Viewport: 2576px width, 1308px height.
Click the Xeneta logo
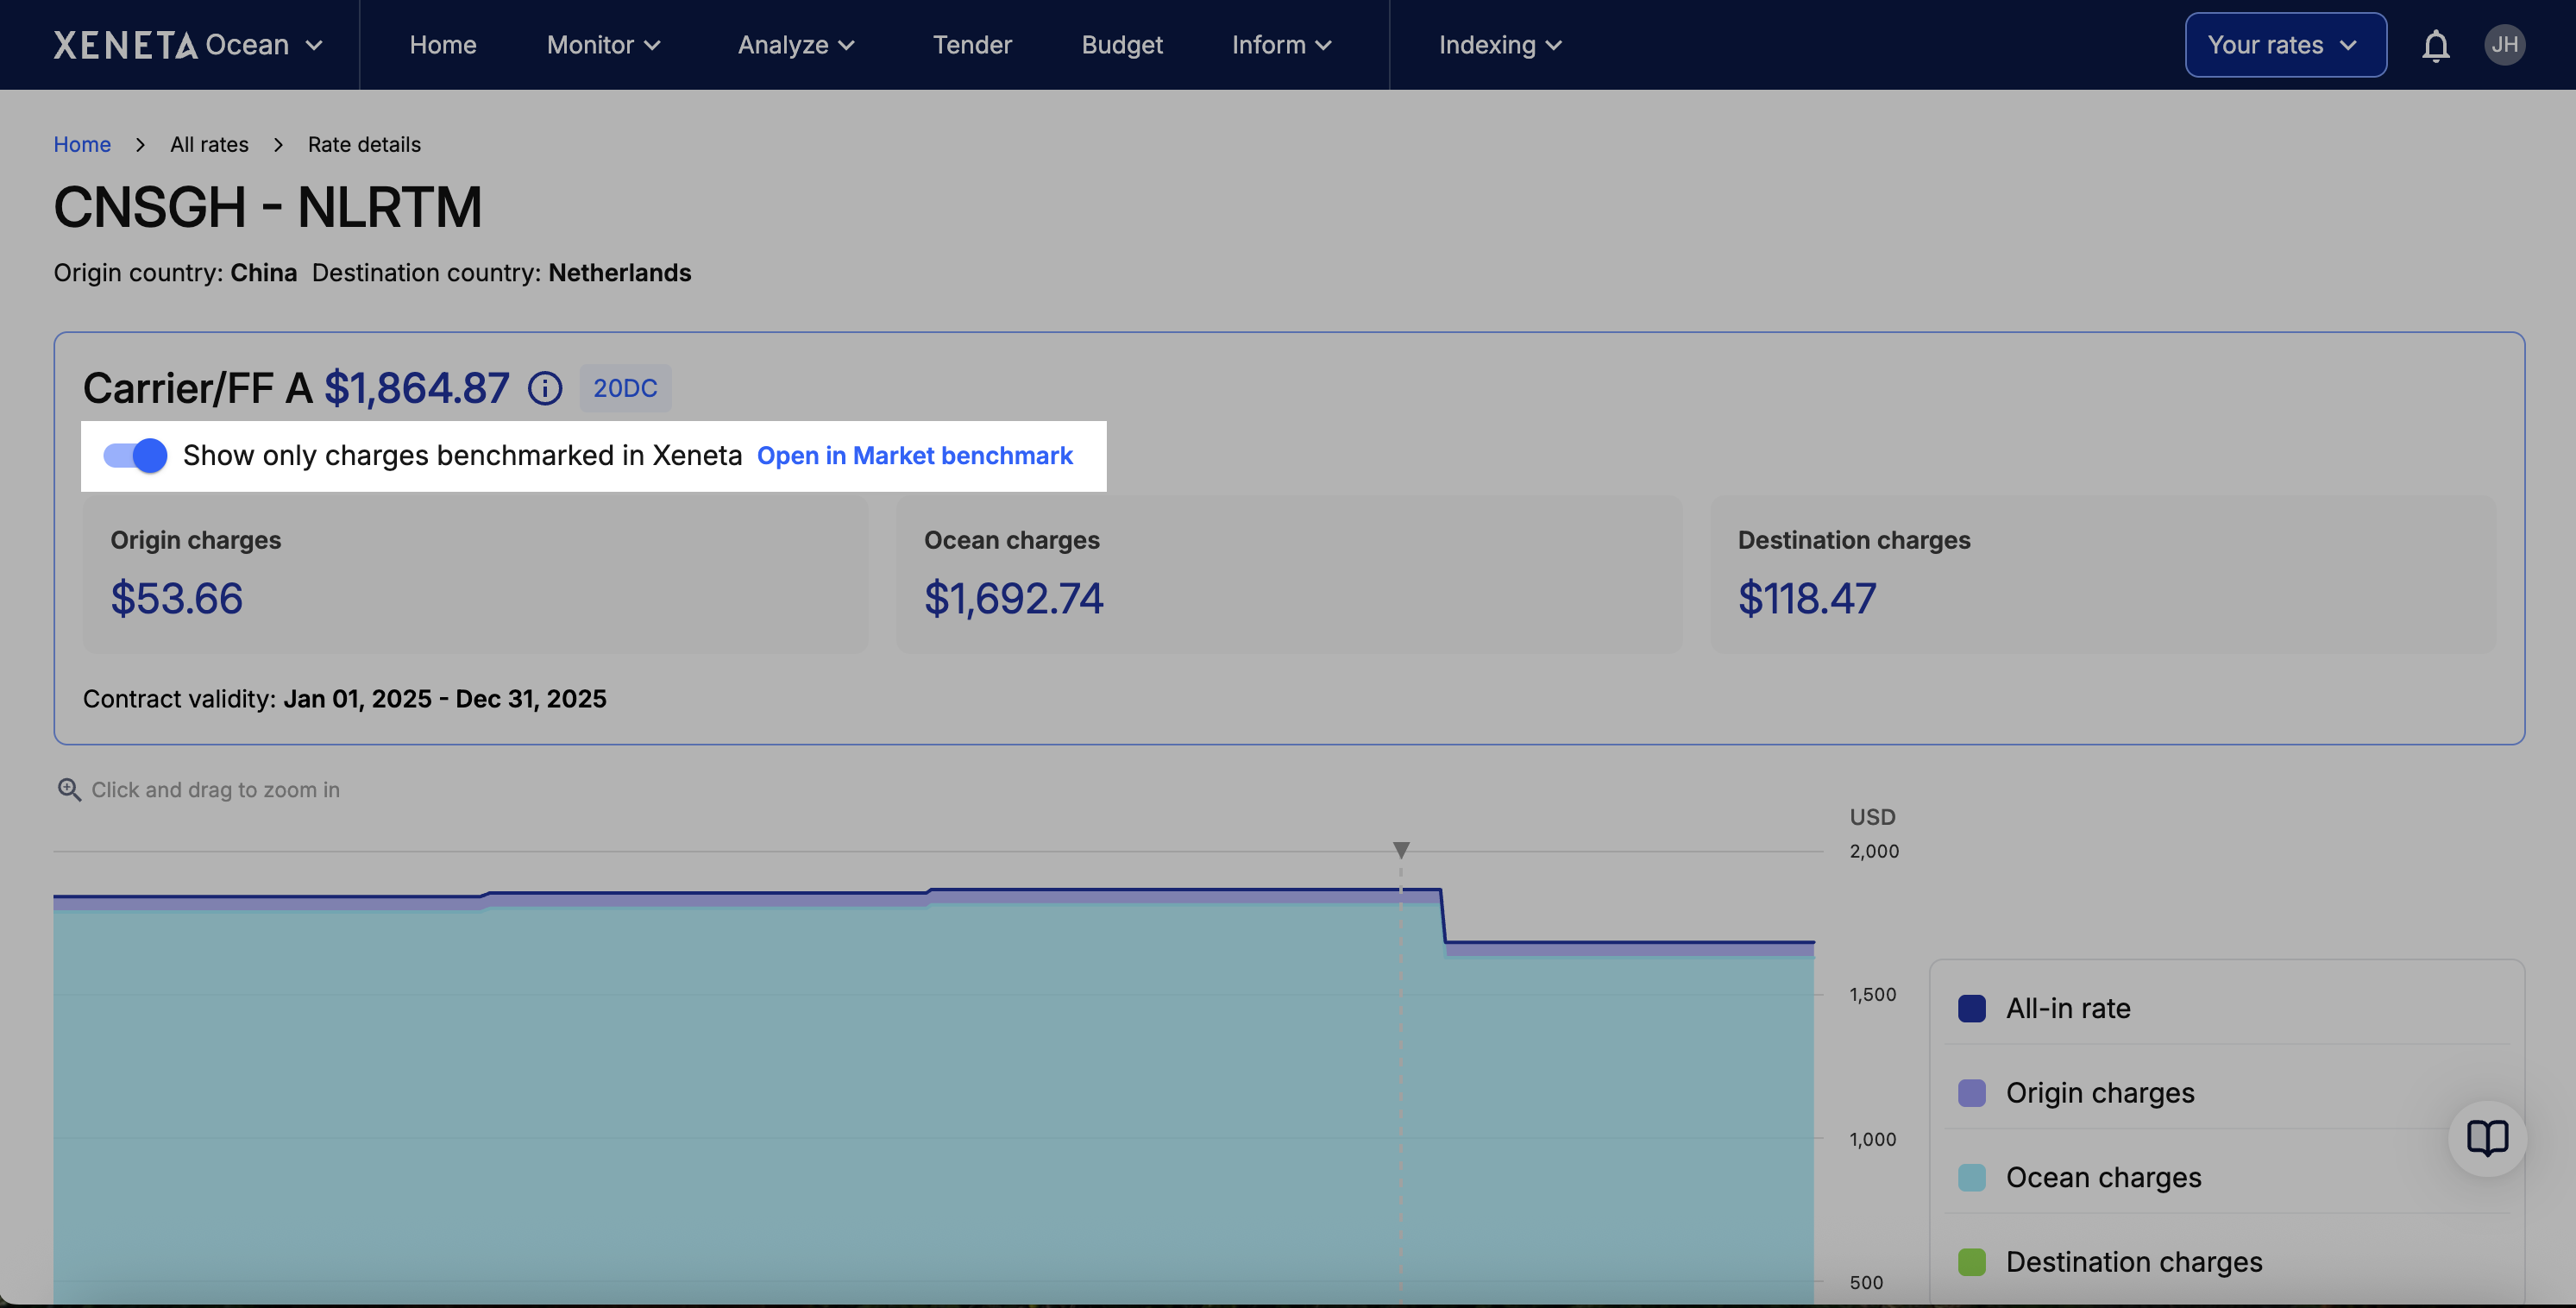[x=125, y=45]
